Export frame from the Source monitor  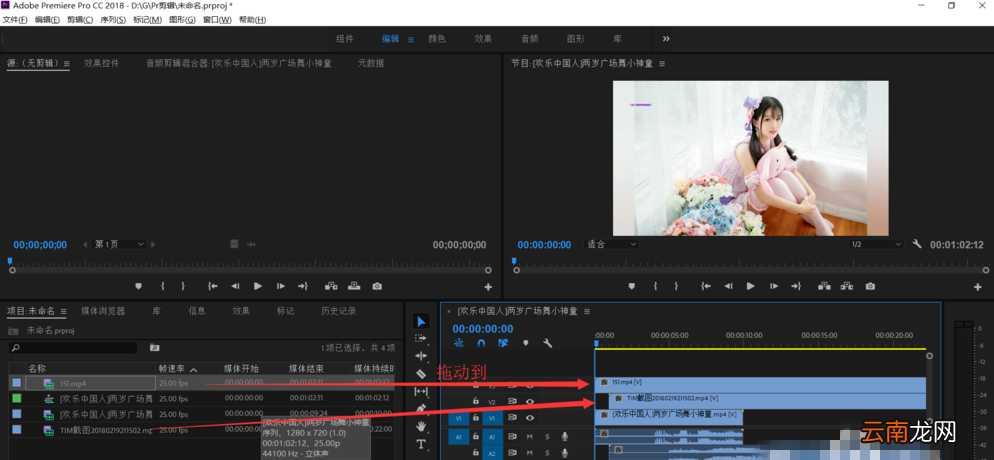click(x=377, y=286)
